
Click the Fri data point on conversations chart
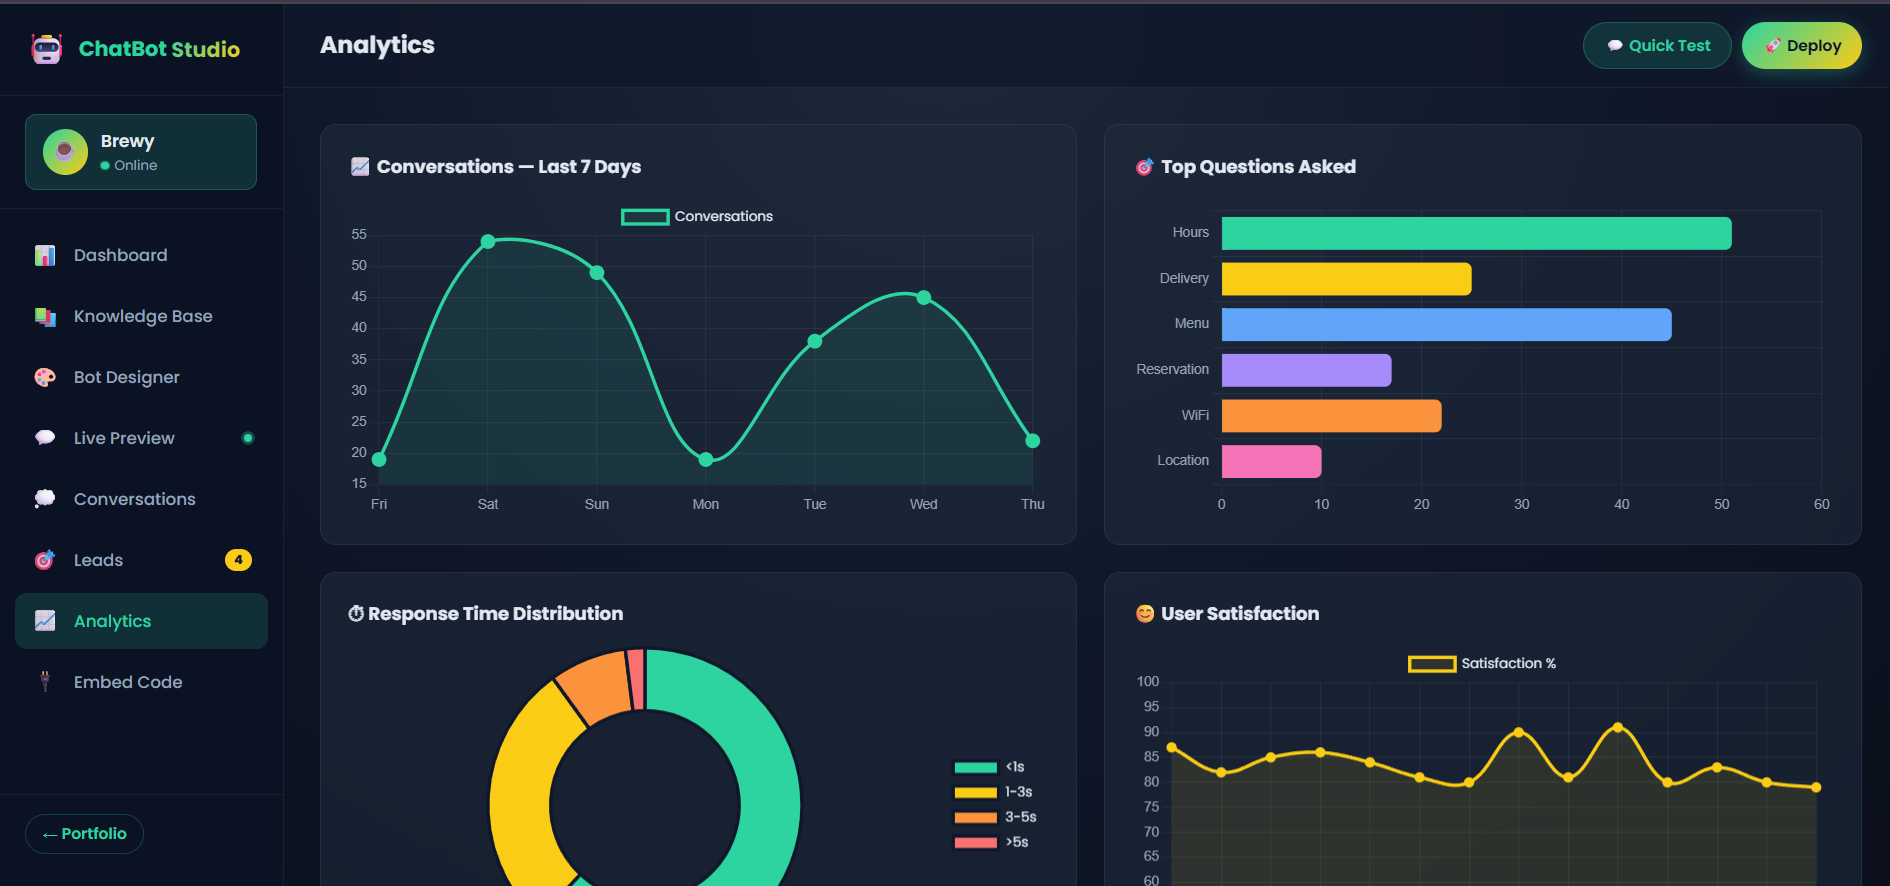pos(379,460)
